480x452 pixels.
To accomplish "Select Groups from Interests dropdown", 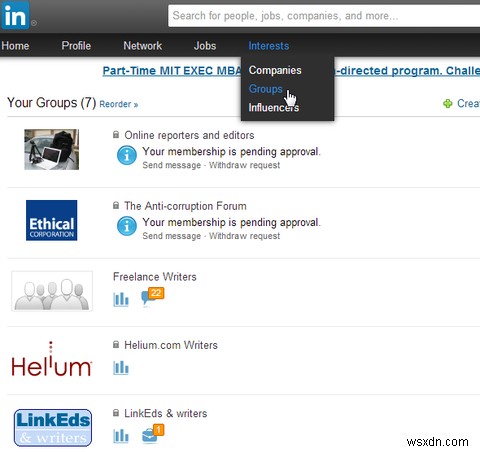I will 266,89.
